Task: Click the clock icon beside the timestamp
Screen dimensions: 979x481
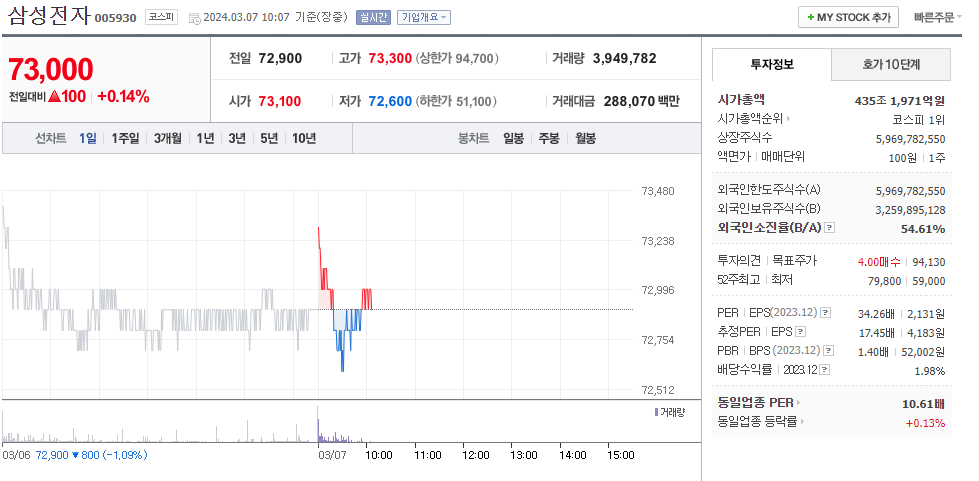Action: point(194,18)
